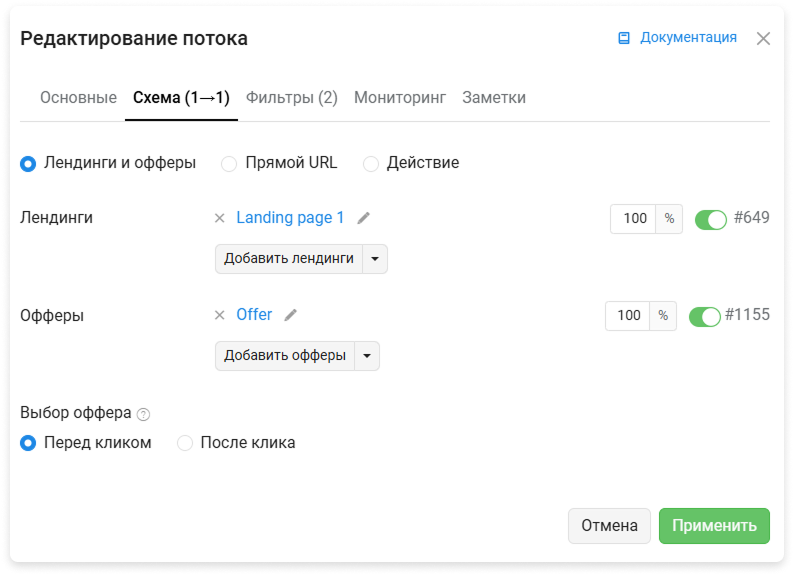Toggle off landing #649 switch
This screenshot has width=794, height=576.
click(x=710, y=220)
